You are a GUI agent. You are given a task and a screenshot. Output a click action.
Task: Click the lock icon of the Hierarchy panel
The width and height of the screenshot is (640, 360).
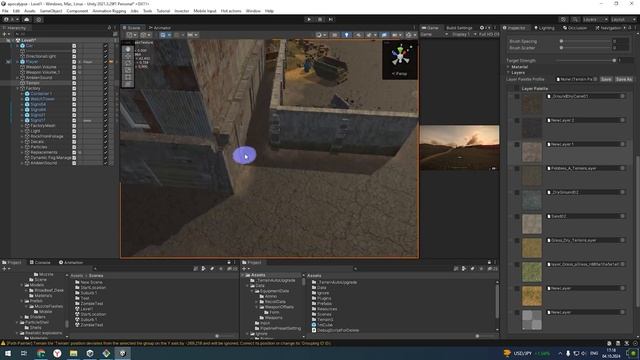(109, 28)
